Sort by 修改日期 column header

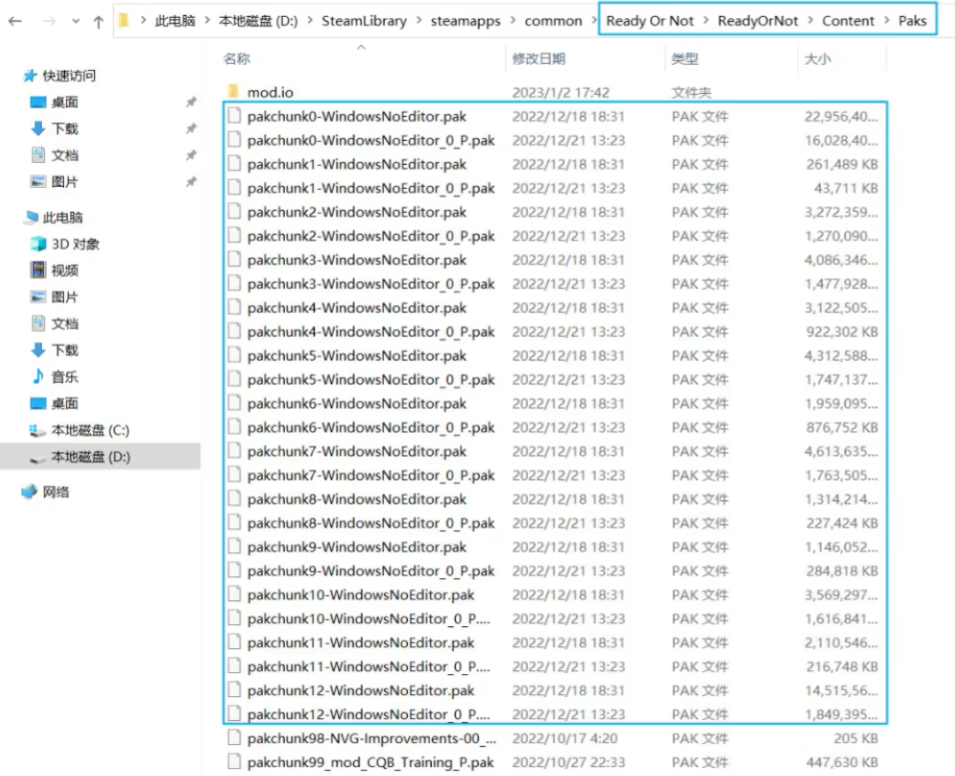pos(538,58)
